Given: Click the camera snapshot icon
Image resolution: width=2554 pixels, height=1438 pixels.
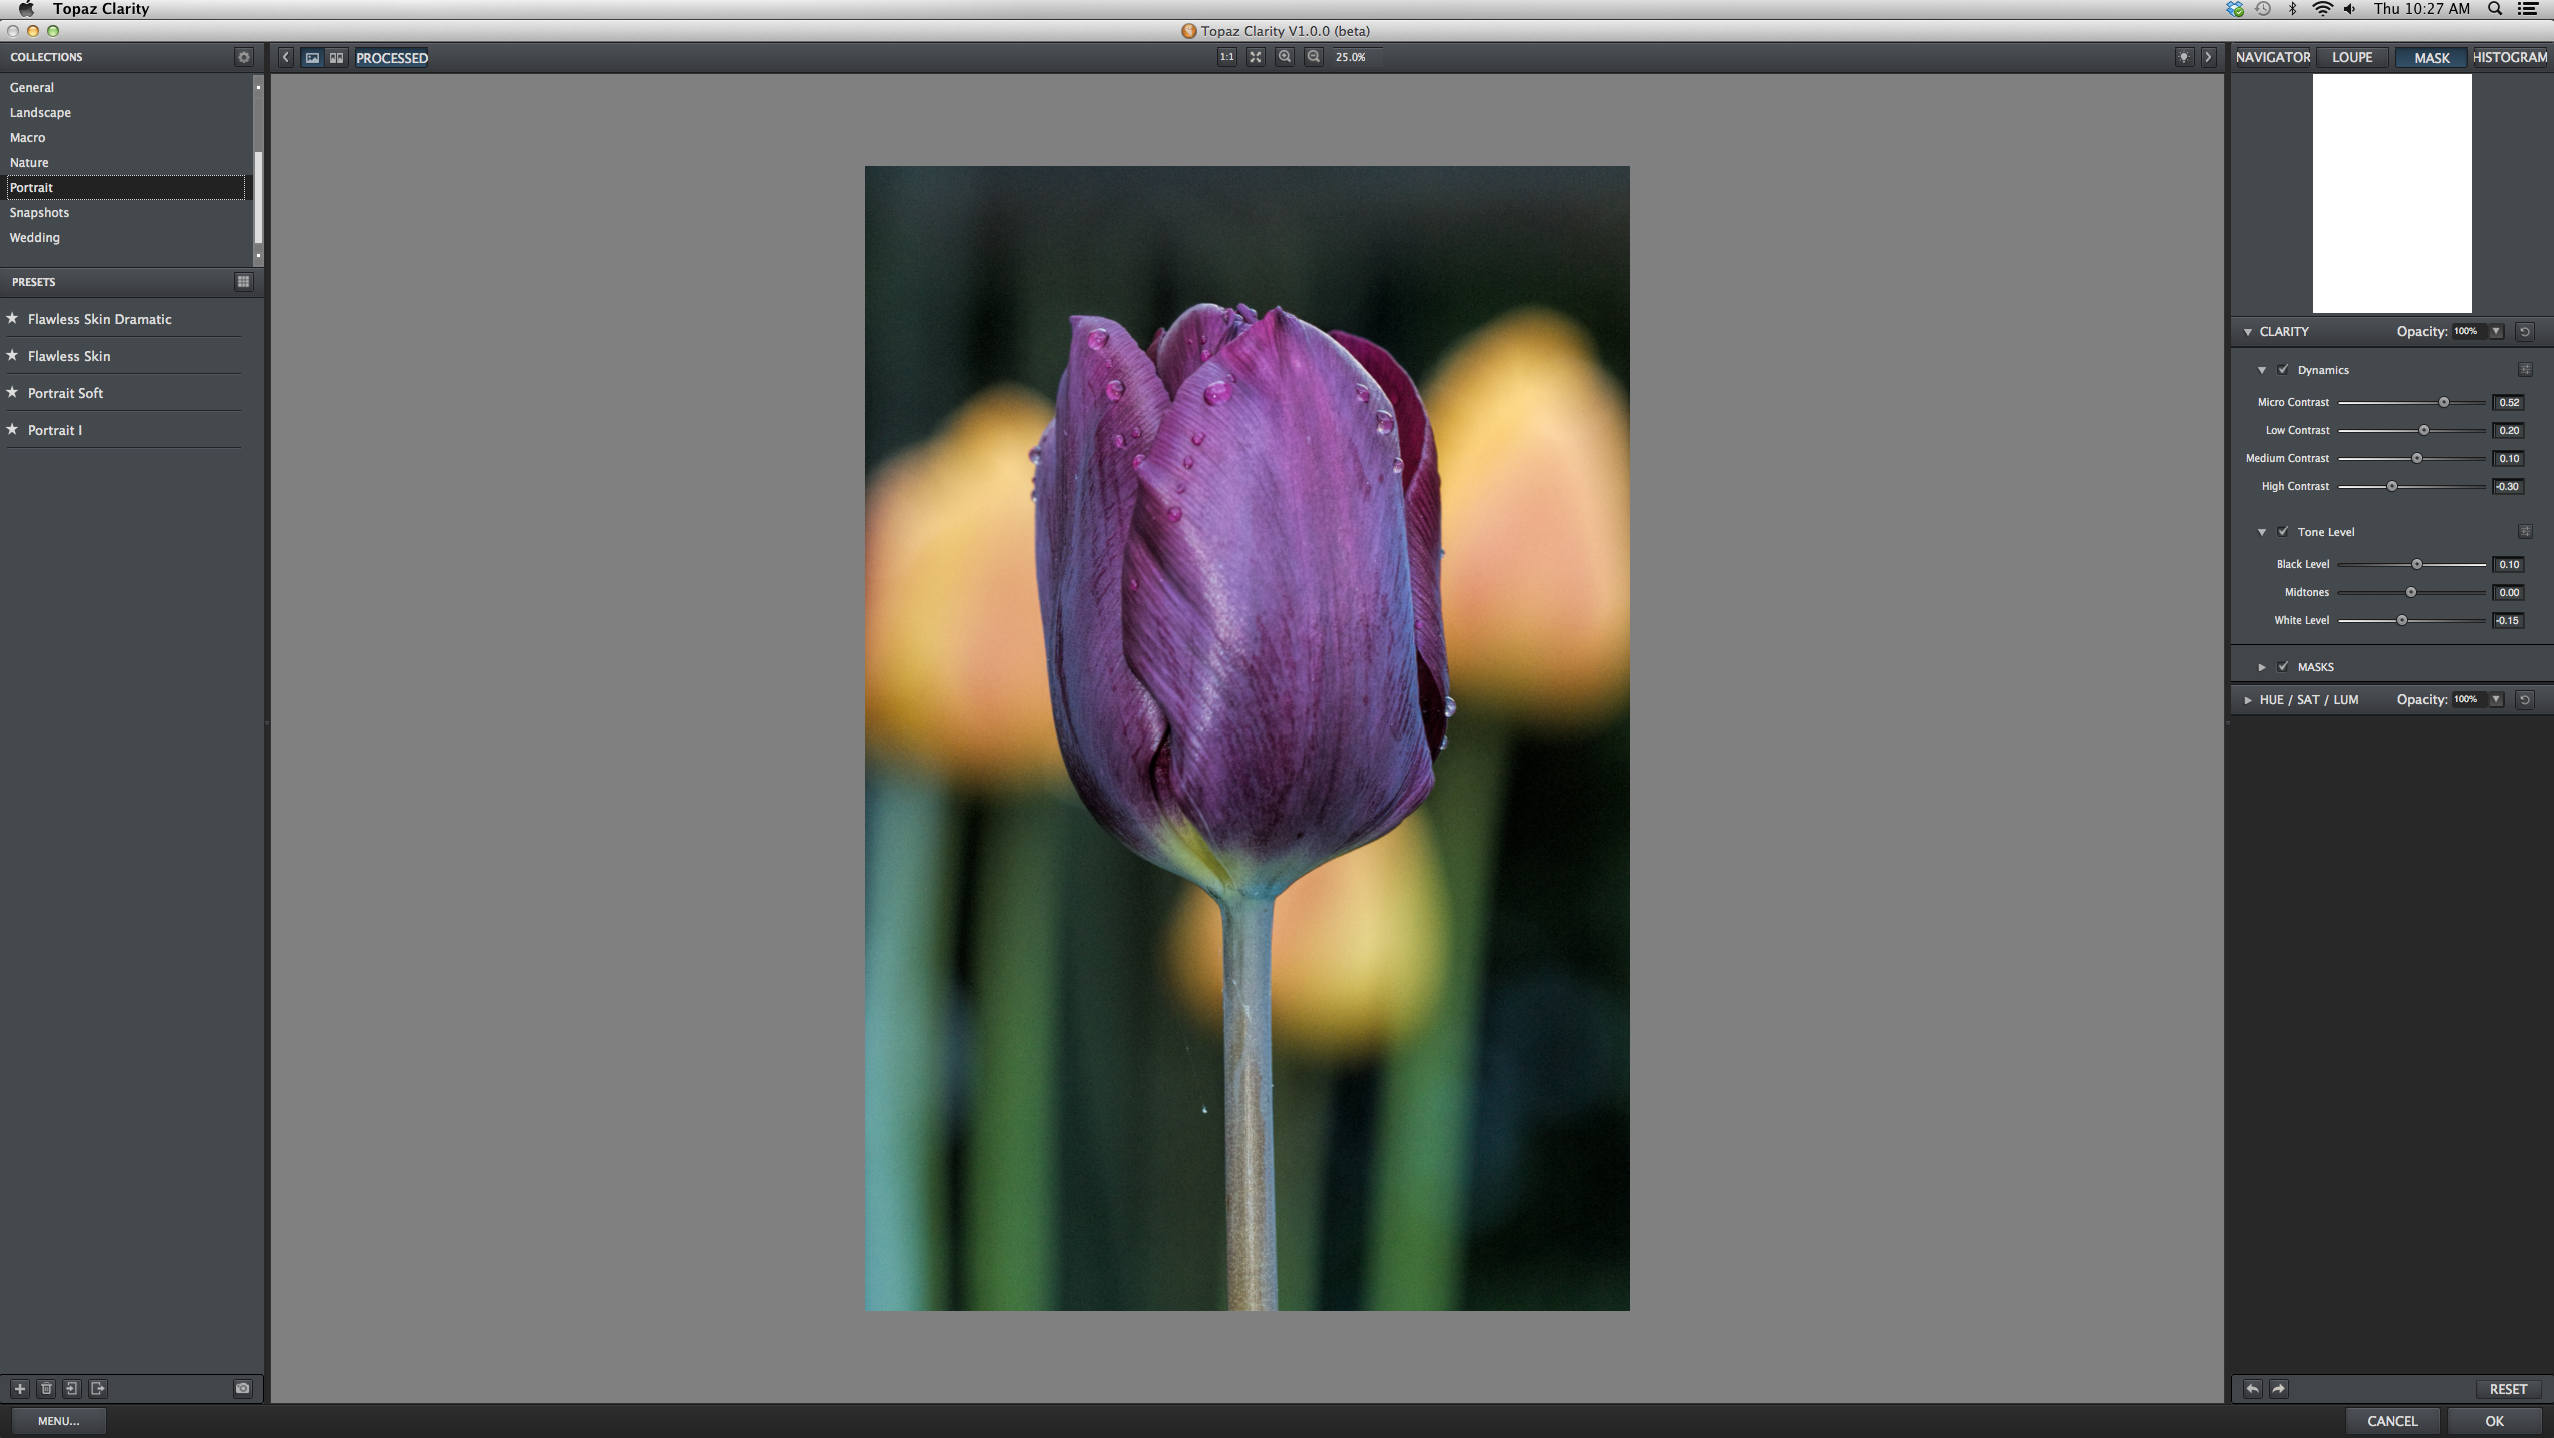Looking at the screenshot, I should (x=242, y=1388).
